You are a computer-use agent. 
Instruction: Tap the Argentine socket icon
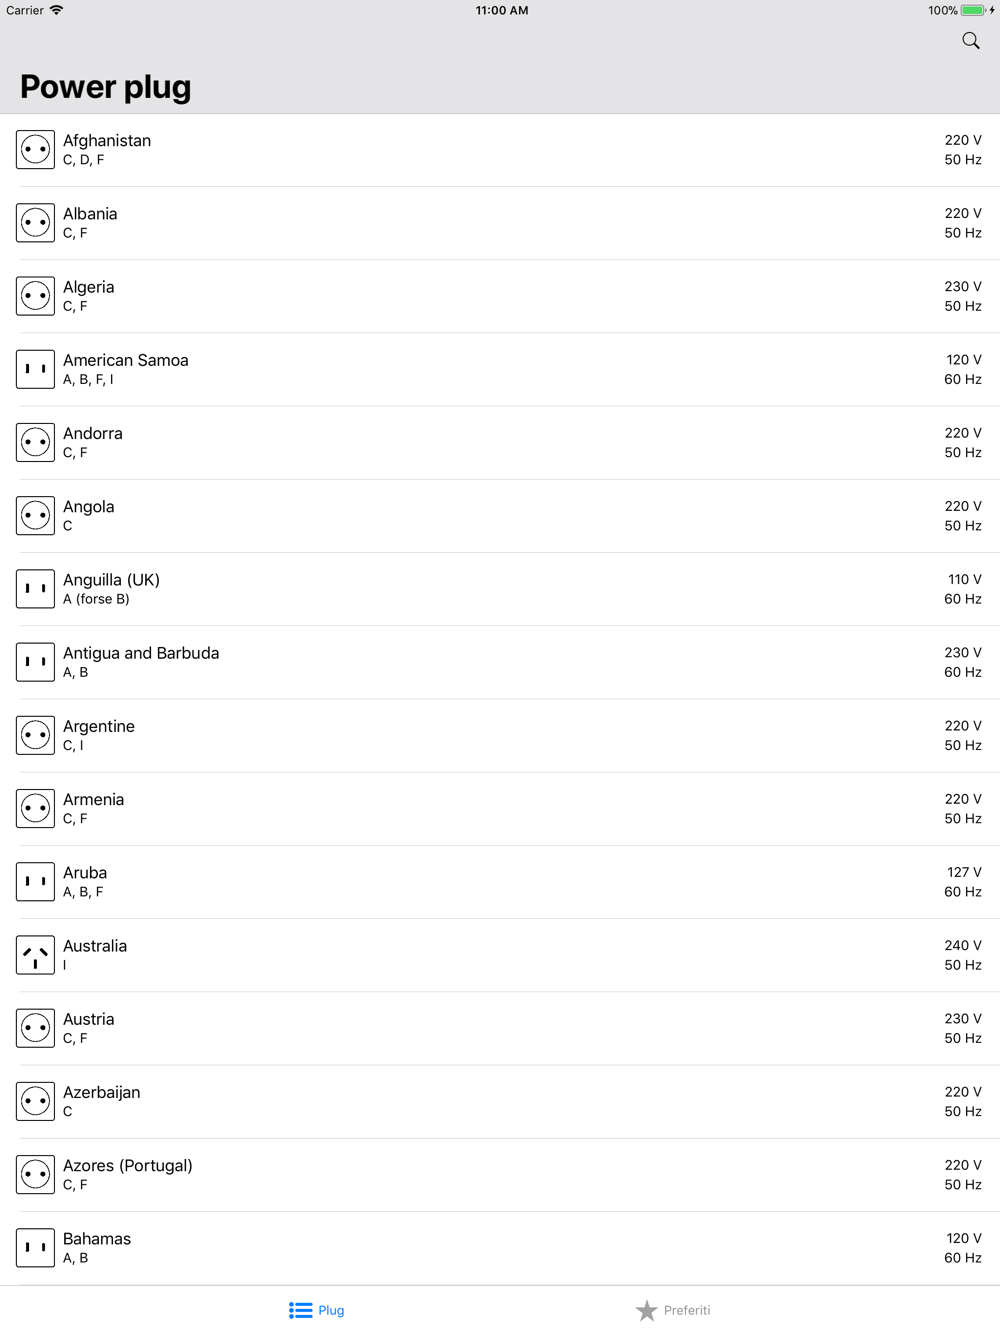[x=35, y=735]
